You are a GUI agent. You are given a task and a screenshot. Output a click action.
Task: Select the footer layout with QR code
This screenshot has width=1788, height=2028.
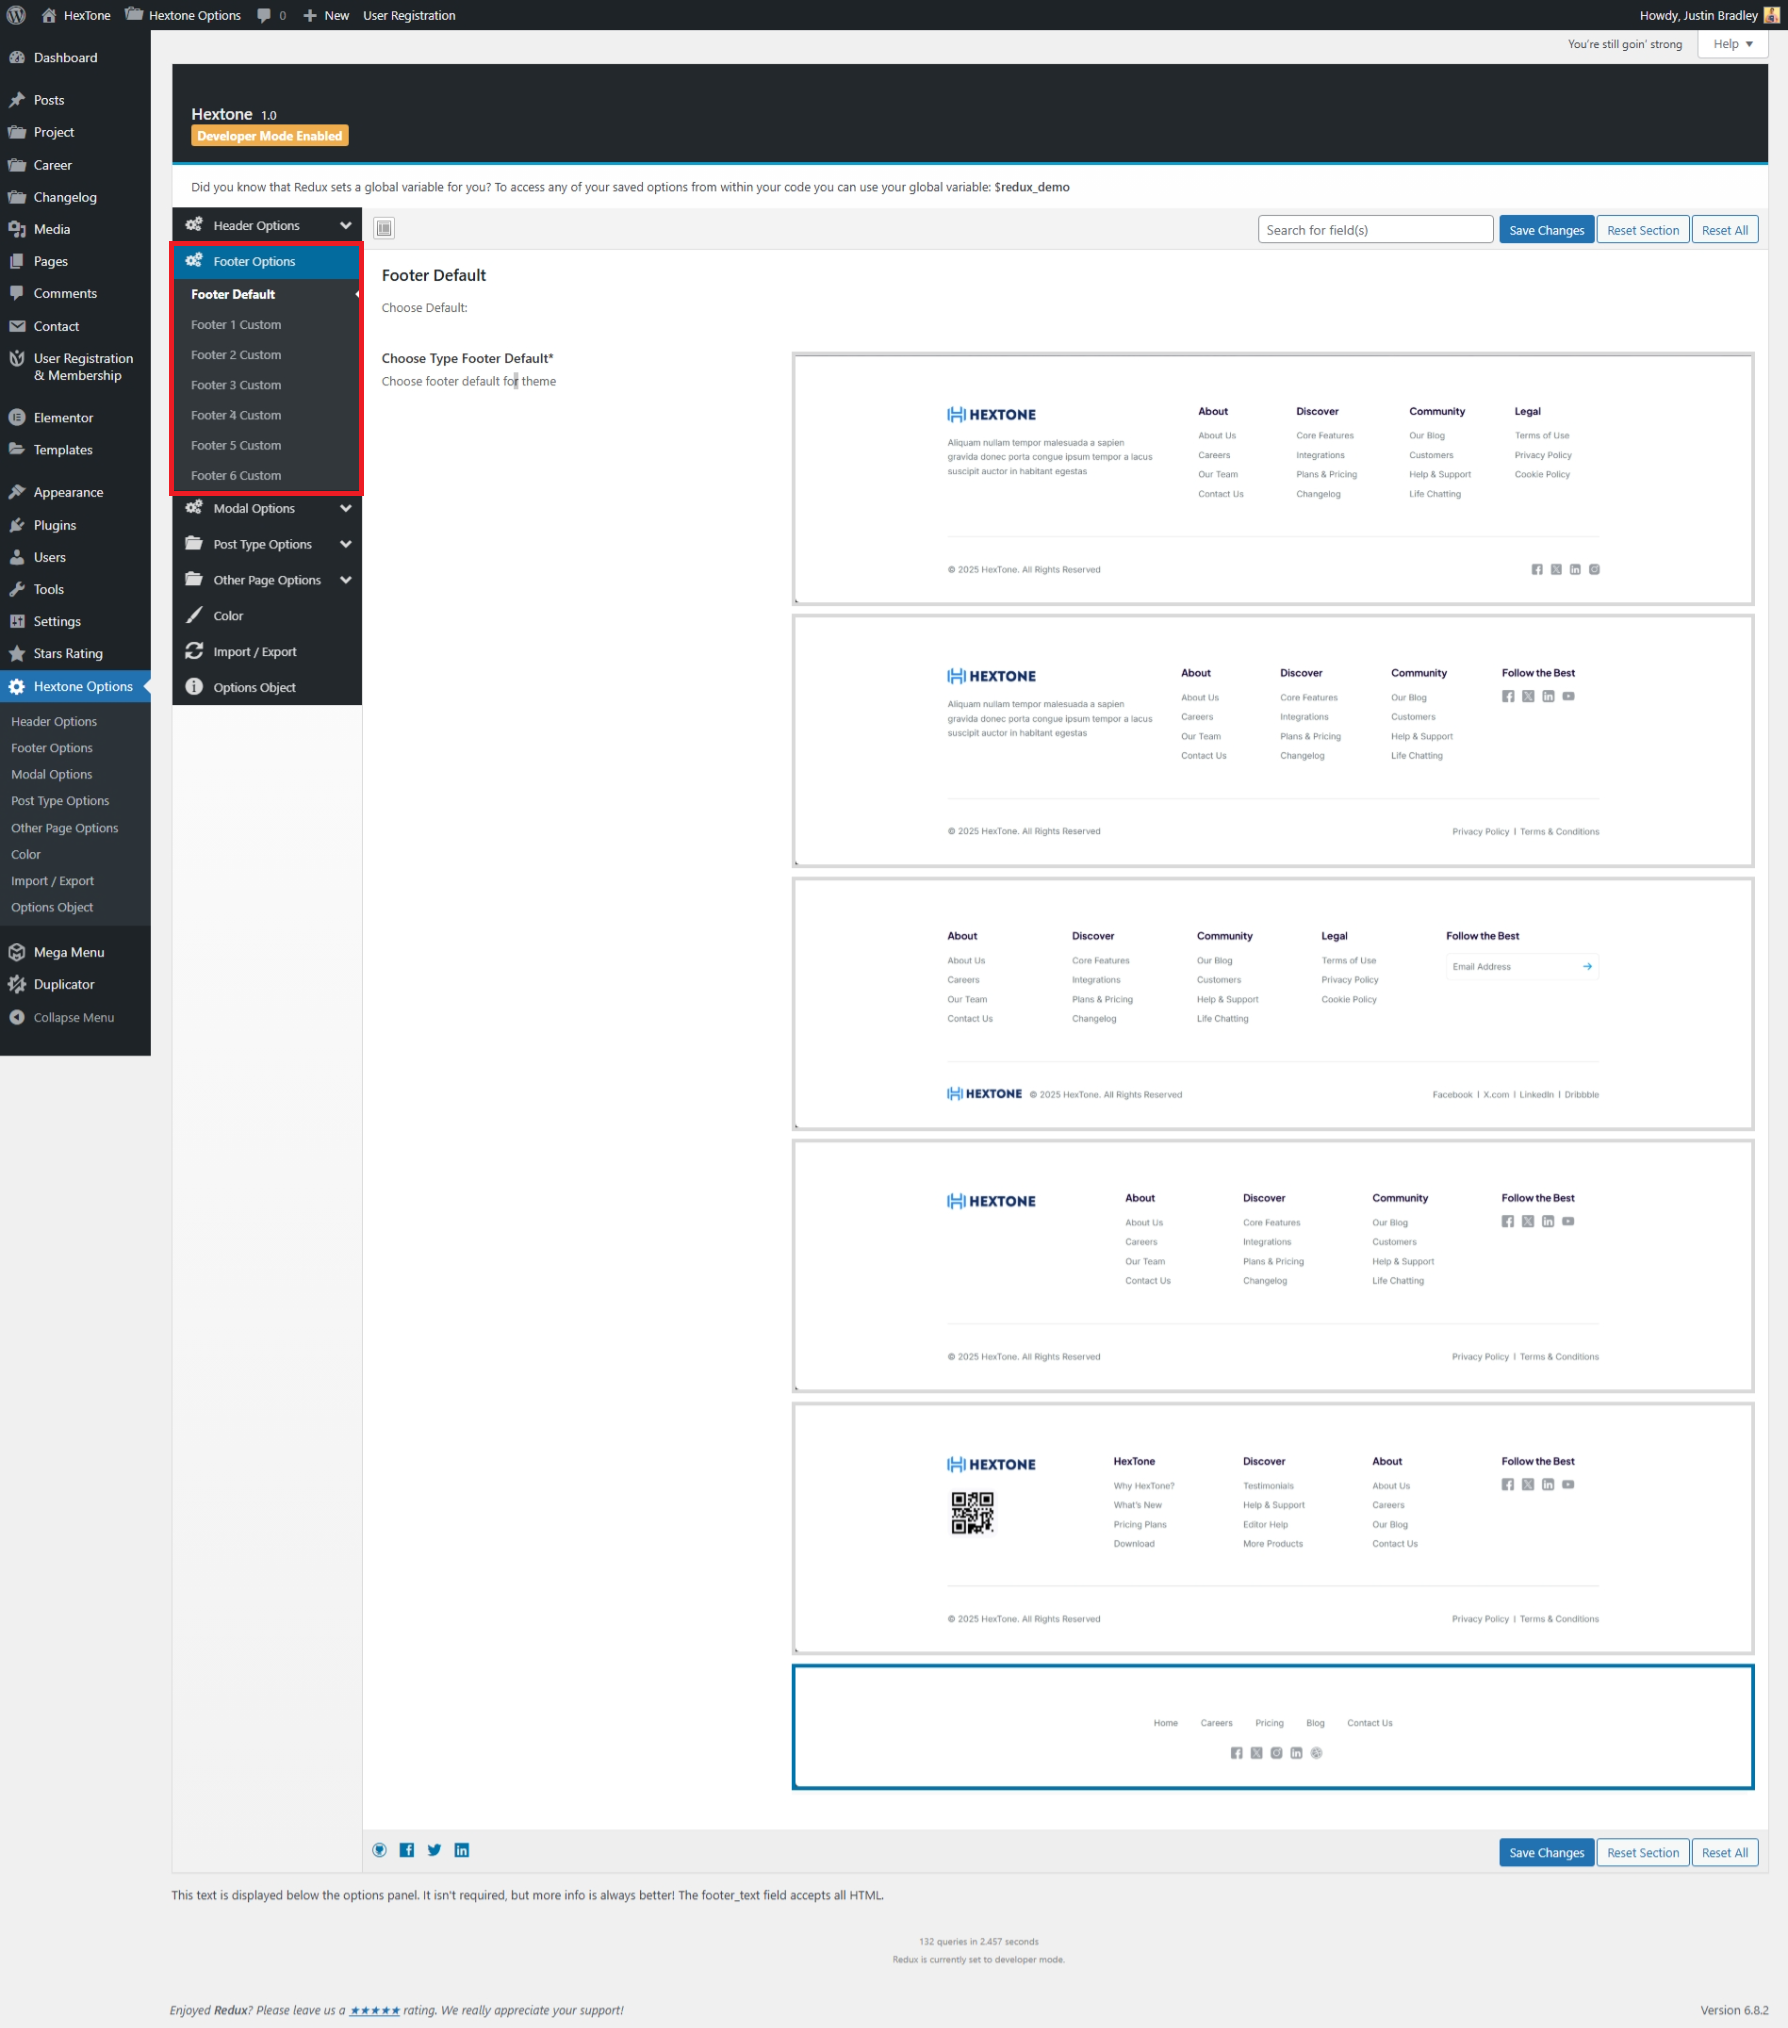[1272, 1527]
